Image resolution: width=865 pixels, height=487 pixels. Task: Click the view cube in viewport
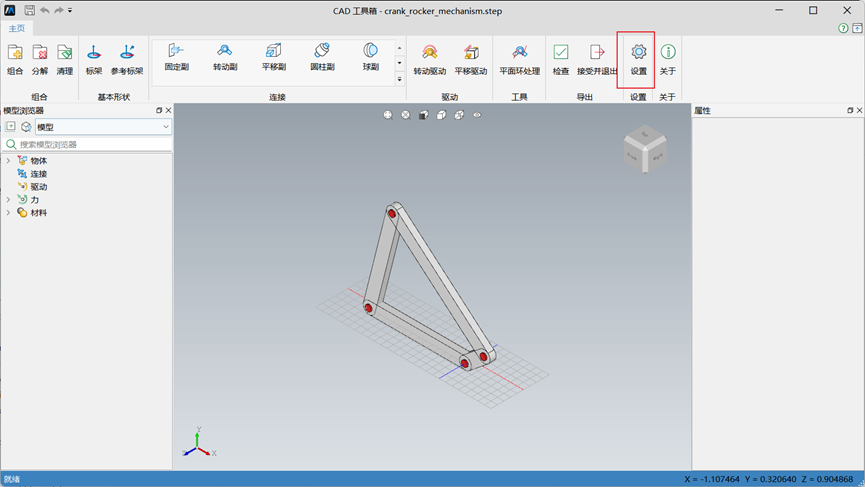coord(645,149)
